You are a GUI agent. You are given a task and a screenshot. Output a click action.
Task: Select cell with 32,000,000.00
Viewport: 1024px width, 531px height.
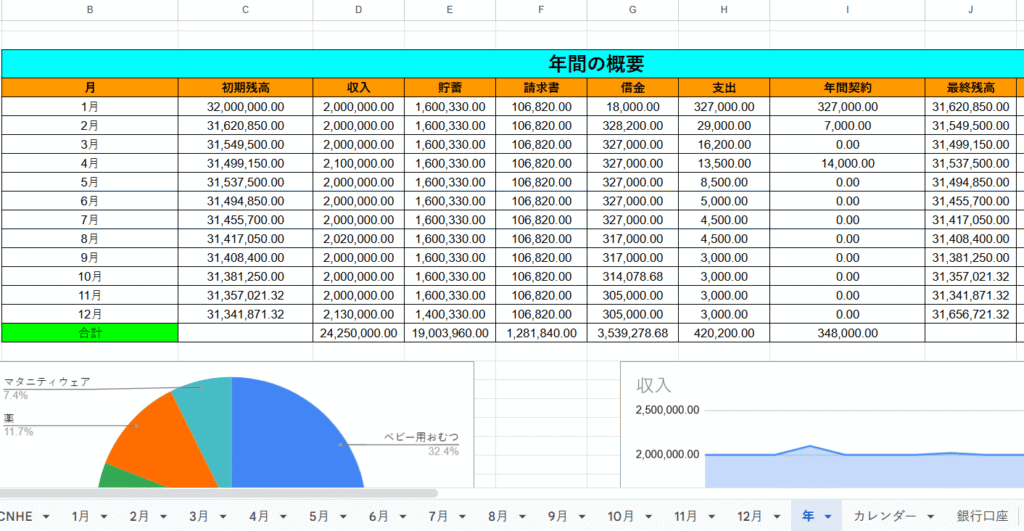(246, 106)
